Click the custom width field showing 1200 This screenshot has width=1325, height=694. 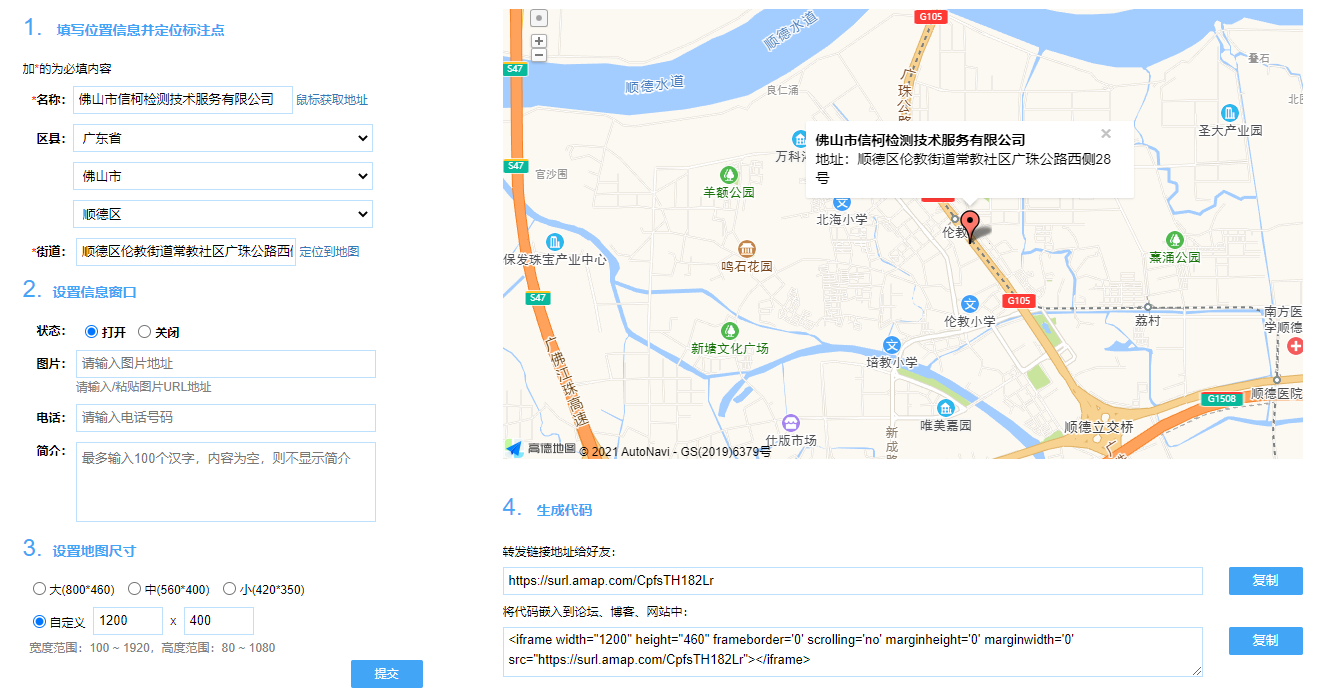[x=128, y=621]
